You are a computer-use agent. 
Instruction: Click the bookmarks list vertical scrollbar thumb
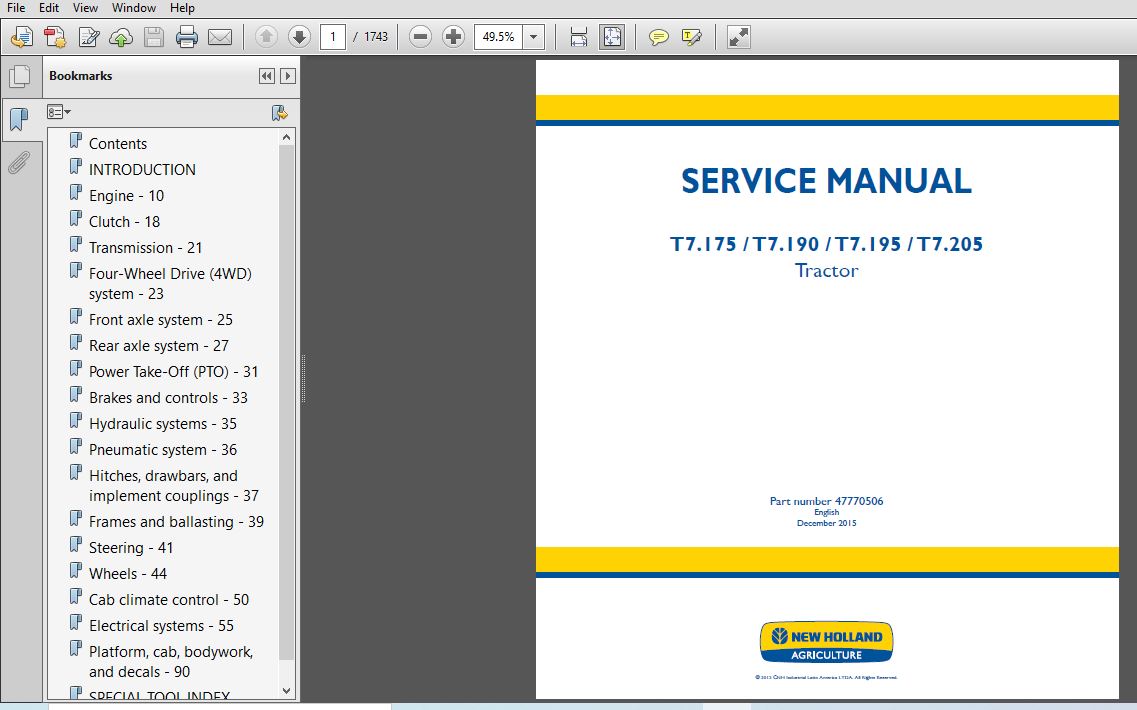coord(286,403)
